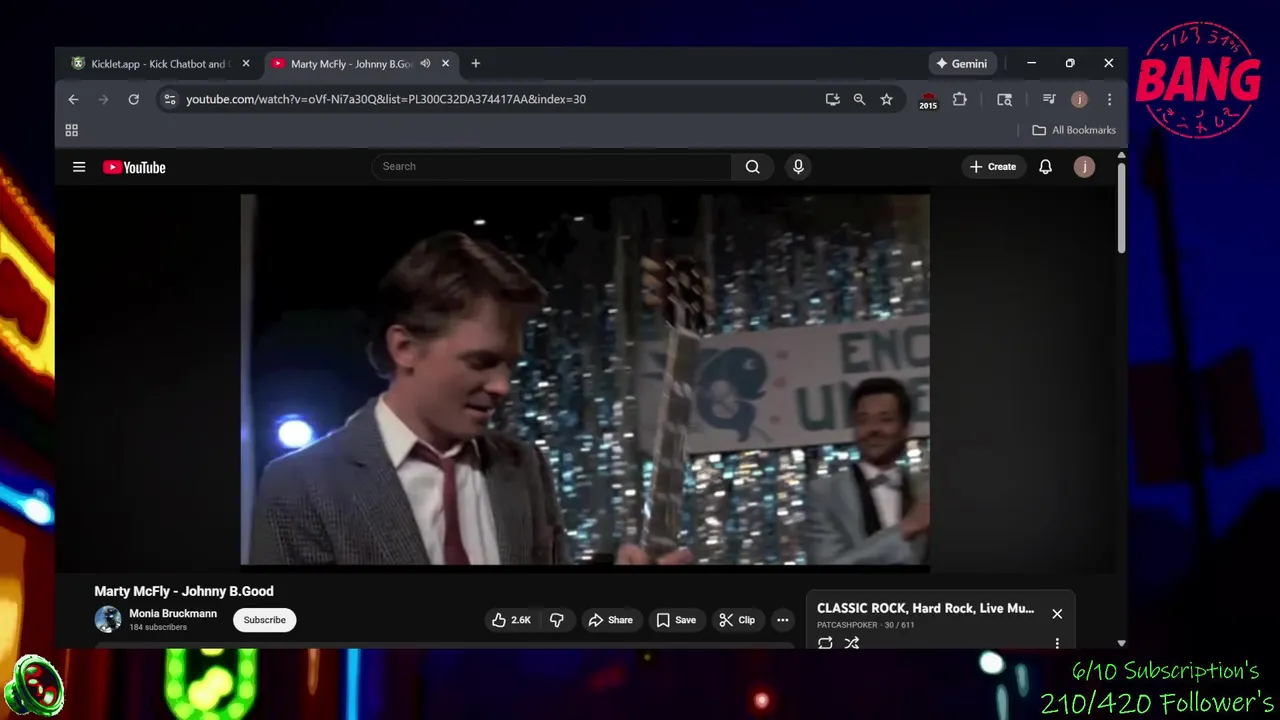Image resolution: width=1280 pixels, height=720 pixels.
Task: Open a new browser tab
Action: tap(475, 63)
